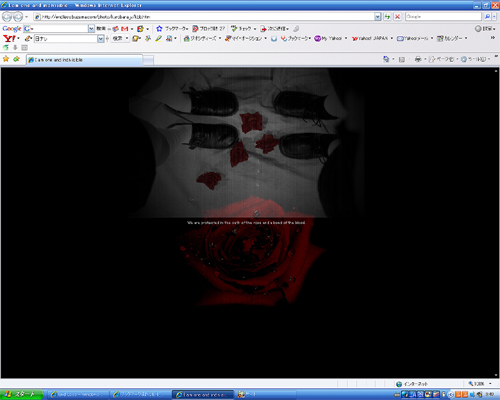The height and width of the screenshot is (400, 500).
Task: Run search with the magnifier icon
Action: click(487, 16)
